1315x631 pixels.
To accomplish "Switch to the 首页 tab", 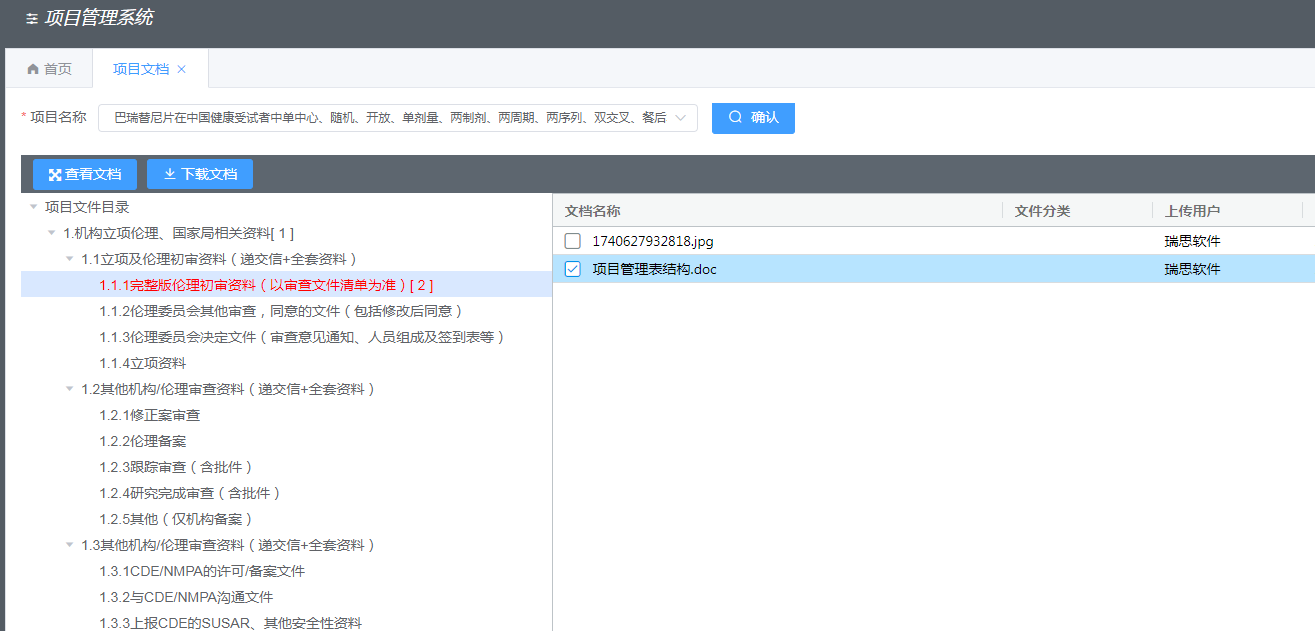I will point(49,69).
